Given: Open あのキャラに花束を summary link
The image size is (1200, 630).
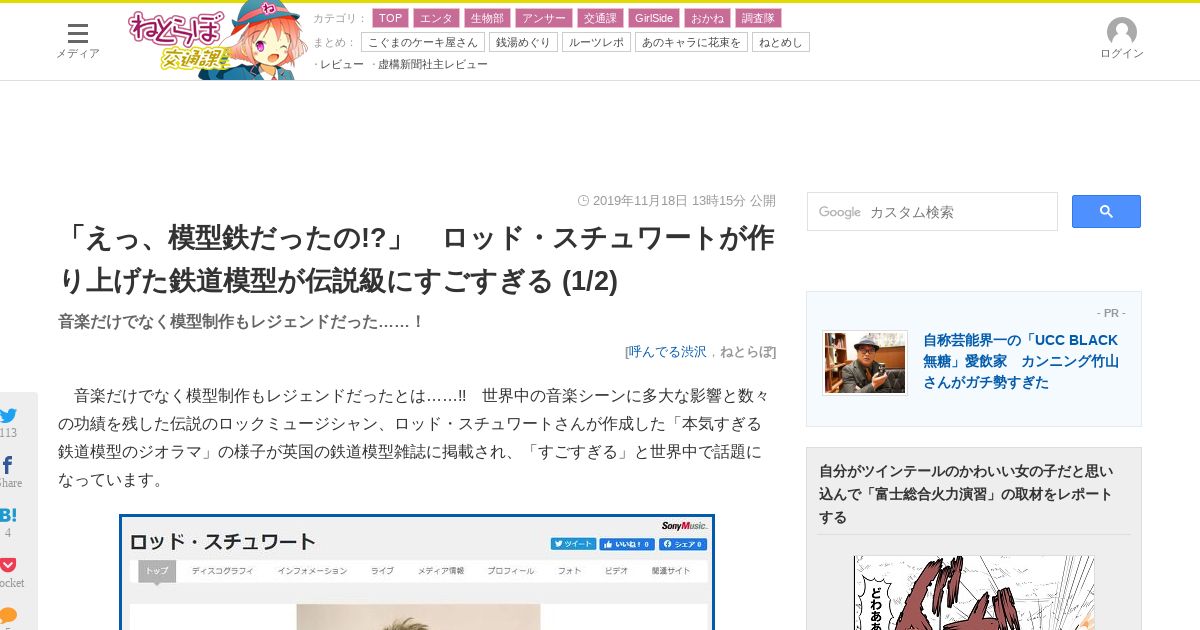Looking at the screenshot, I should [x=691, y=42].
